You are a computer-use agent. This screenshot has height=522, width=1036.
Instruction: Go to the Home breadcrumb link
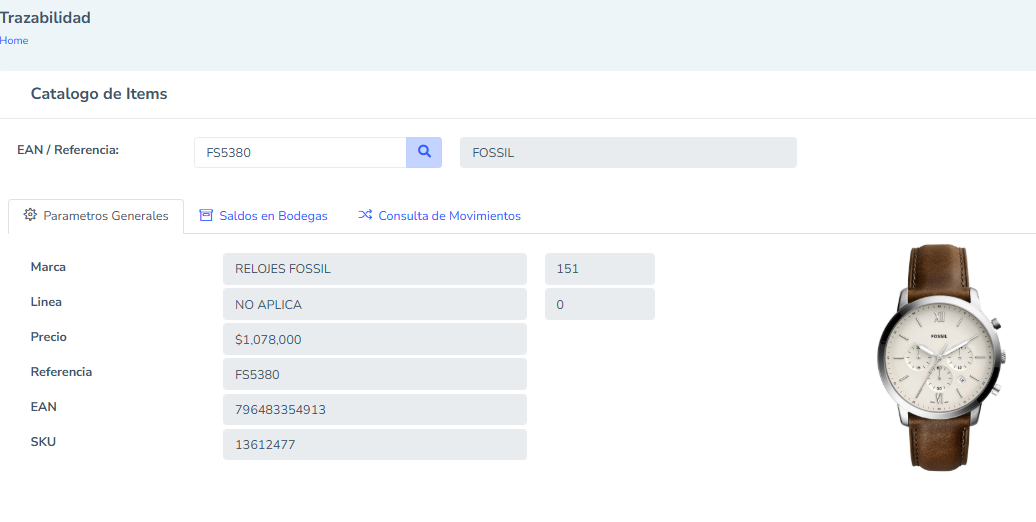tap(14, 40)
